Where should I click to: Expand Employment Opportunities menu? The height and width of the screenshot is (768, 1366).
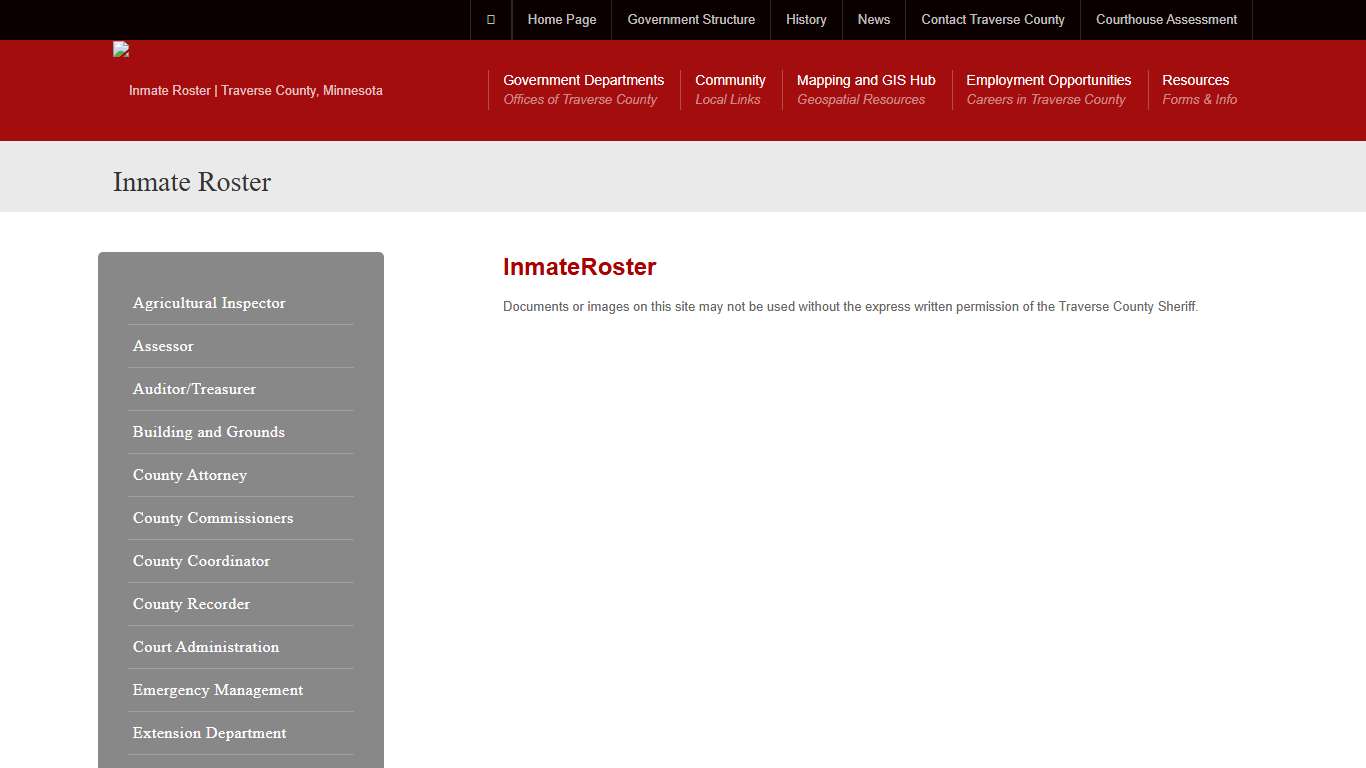pyautogui.click(x=1048, y=89)
